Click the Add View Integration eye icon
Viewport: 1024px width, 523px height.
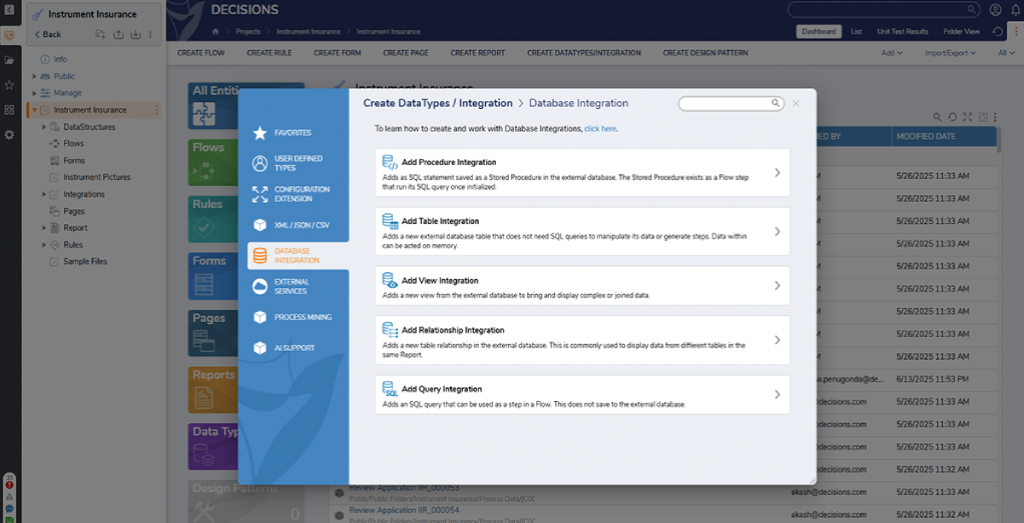(390, 281)
